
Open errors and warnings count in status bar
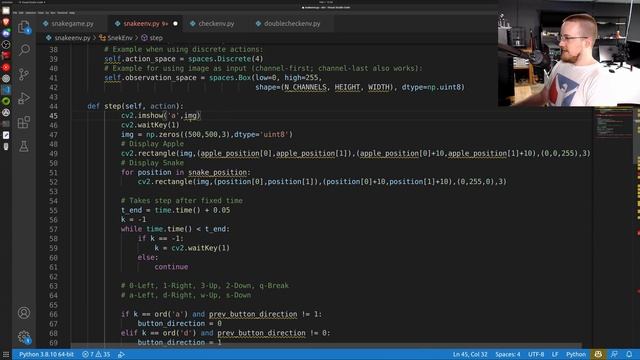point(96,354)
